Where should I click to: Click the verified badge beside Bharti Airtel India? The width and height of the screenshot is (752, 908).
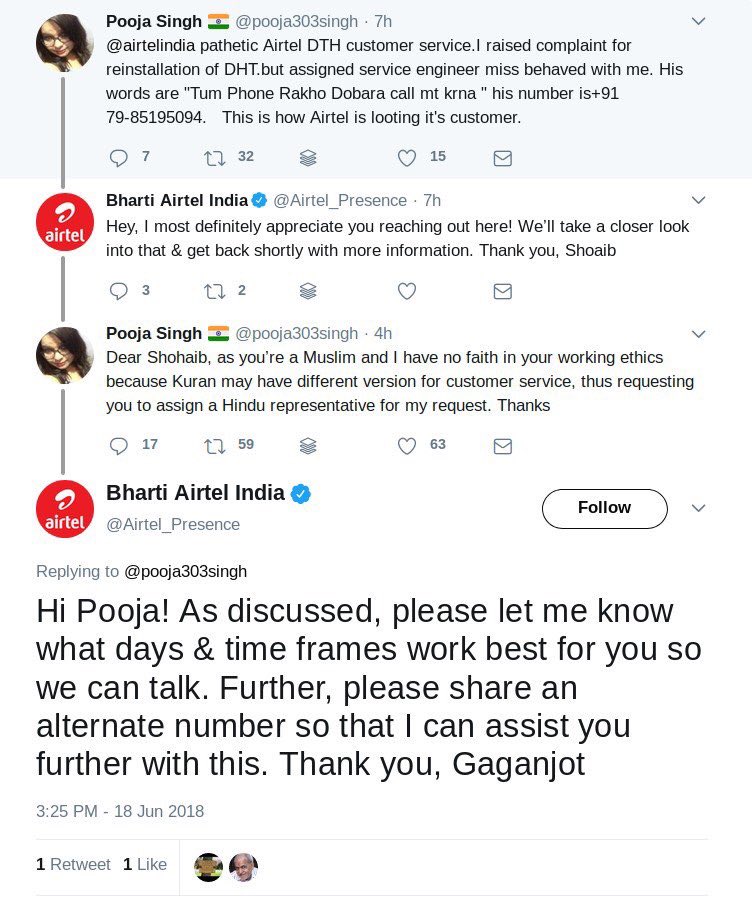click(x=300, y=494)
